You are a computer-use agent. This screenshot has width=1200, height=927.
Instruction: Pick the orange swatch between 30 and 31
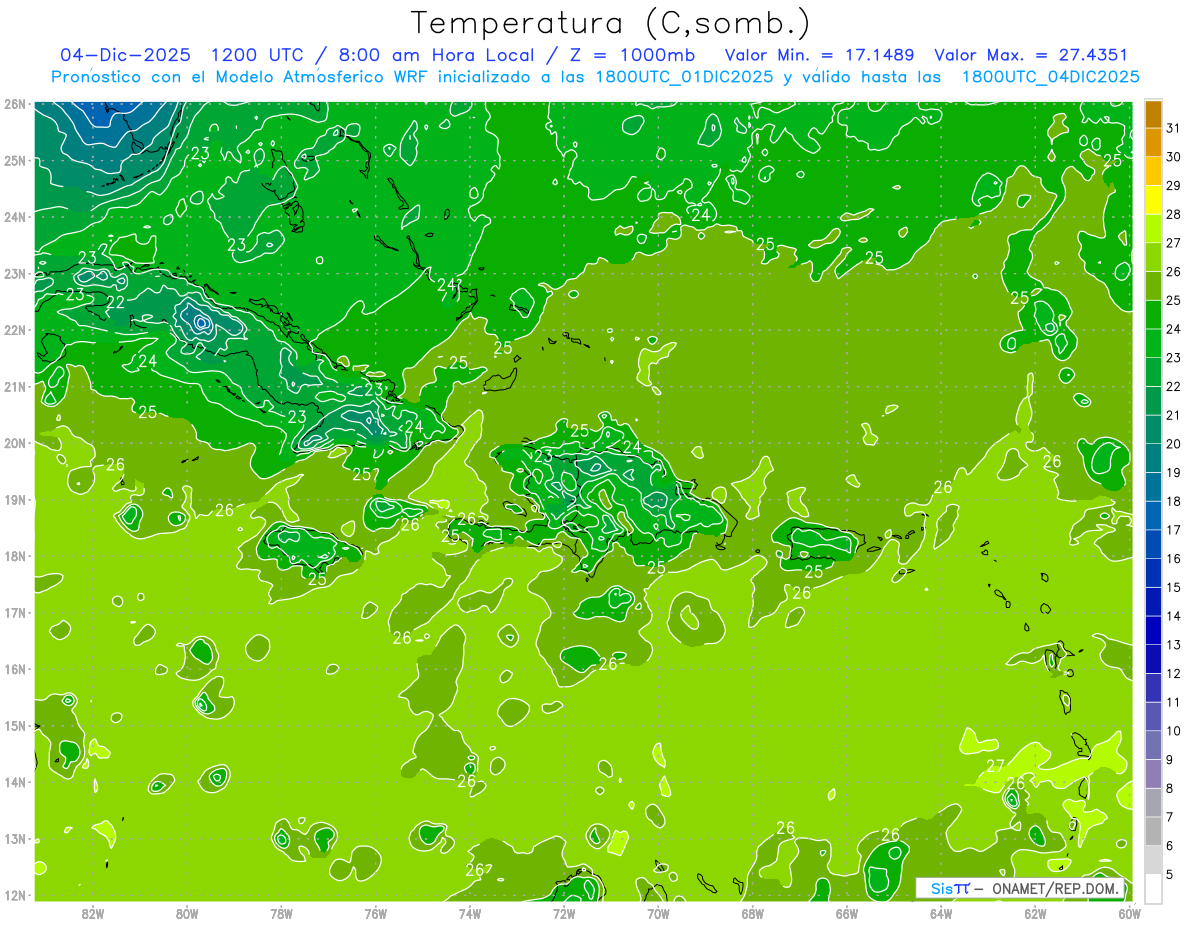click(1153, 143)
